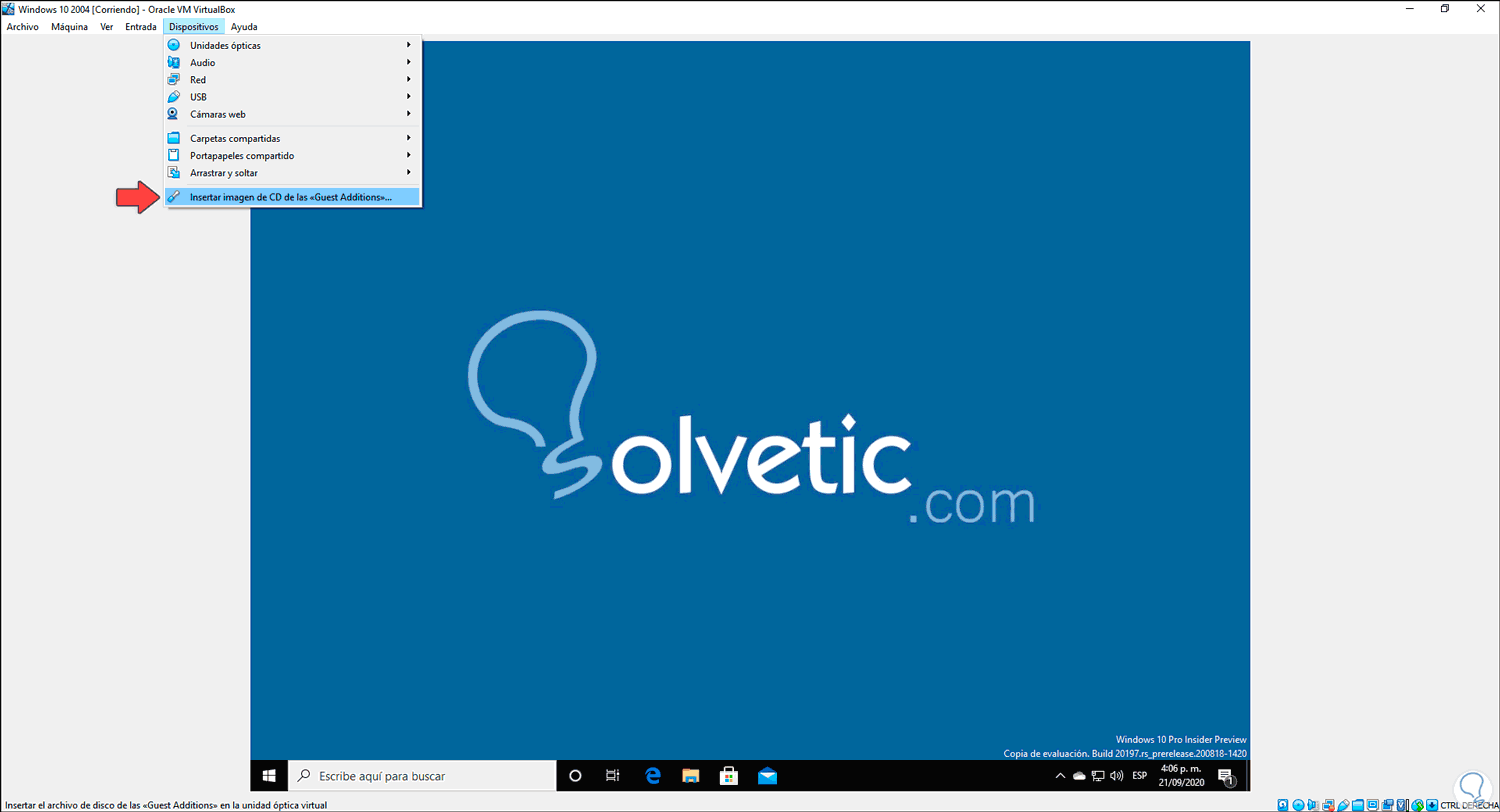Open the Mail app from the guest taskbar

(767, 775)
